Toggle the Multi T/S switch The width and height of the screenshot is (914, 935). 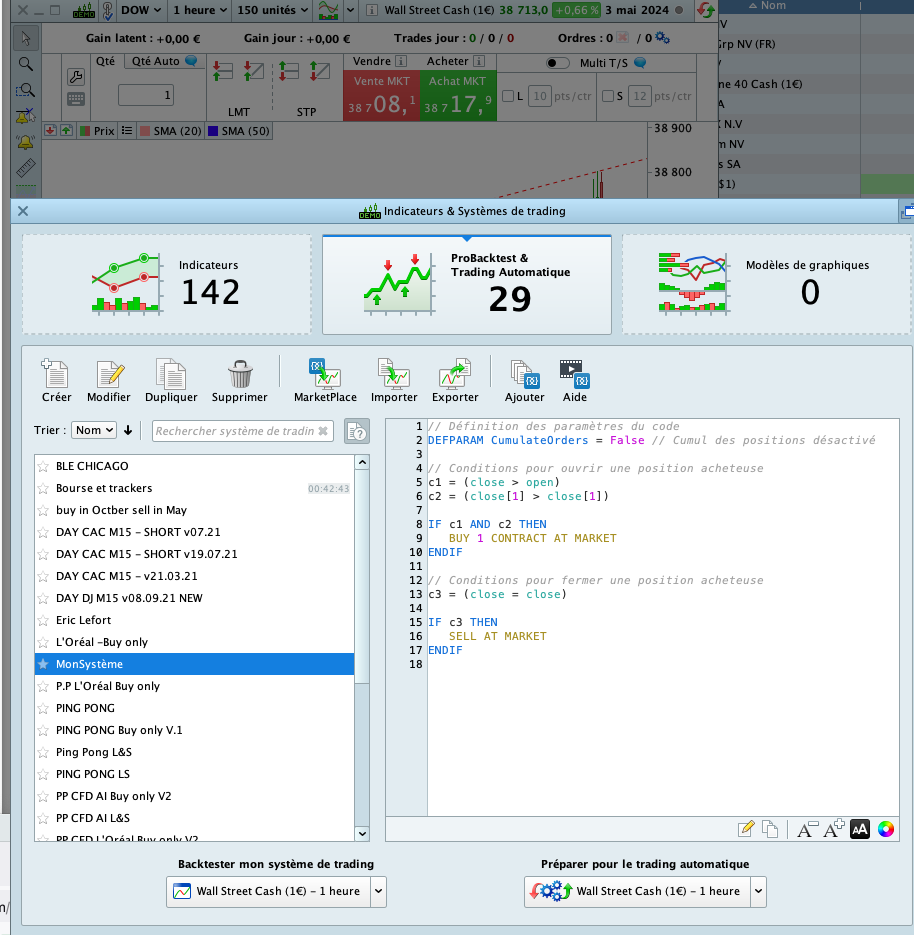pos(558,62)
